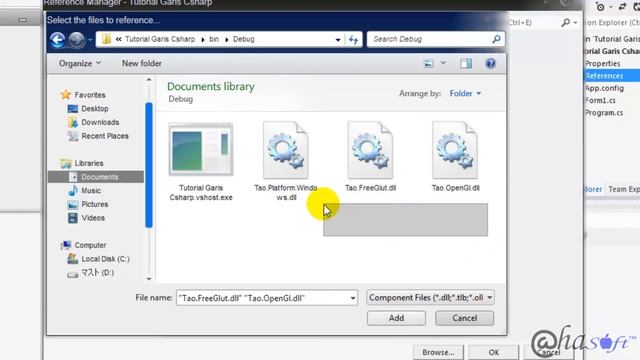
Task: Expand the view options arrow
Action: (x=443, y=63)
